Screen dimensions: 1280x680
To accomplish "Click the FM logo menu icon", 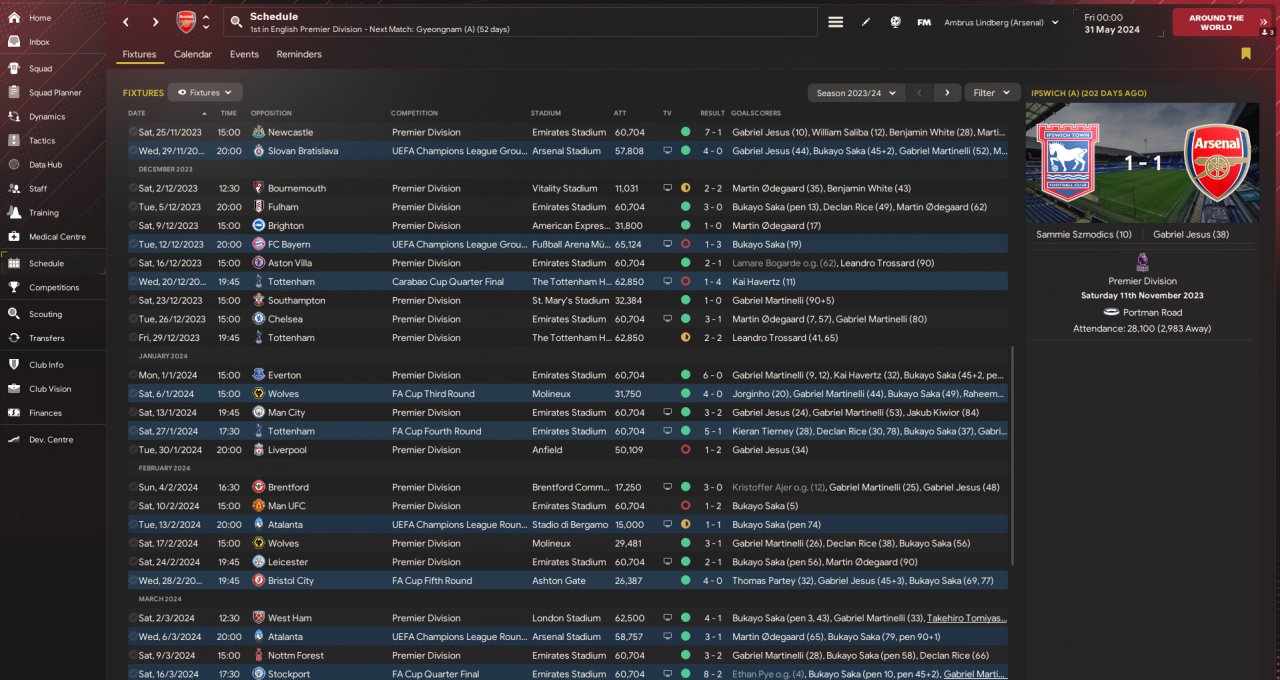I will coord(924,22).
